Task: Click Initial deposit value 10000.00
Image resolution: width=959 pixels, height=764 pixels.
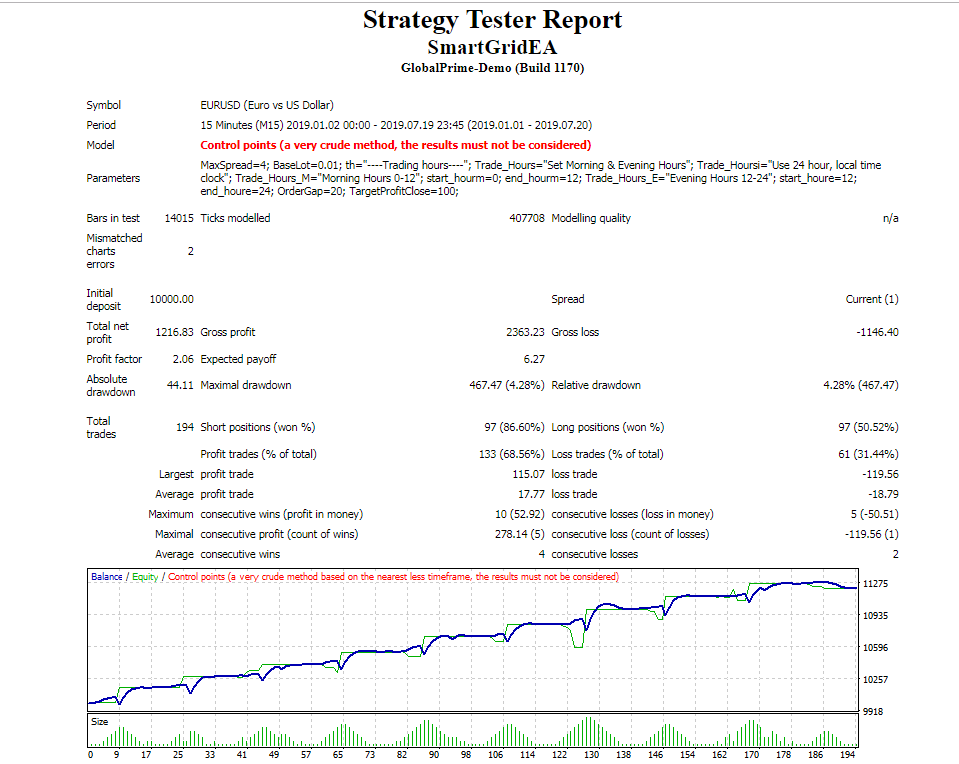Action: pyautogui.click(x=171, y=299)
